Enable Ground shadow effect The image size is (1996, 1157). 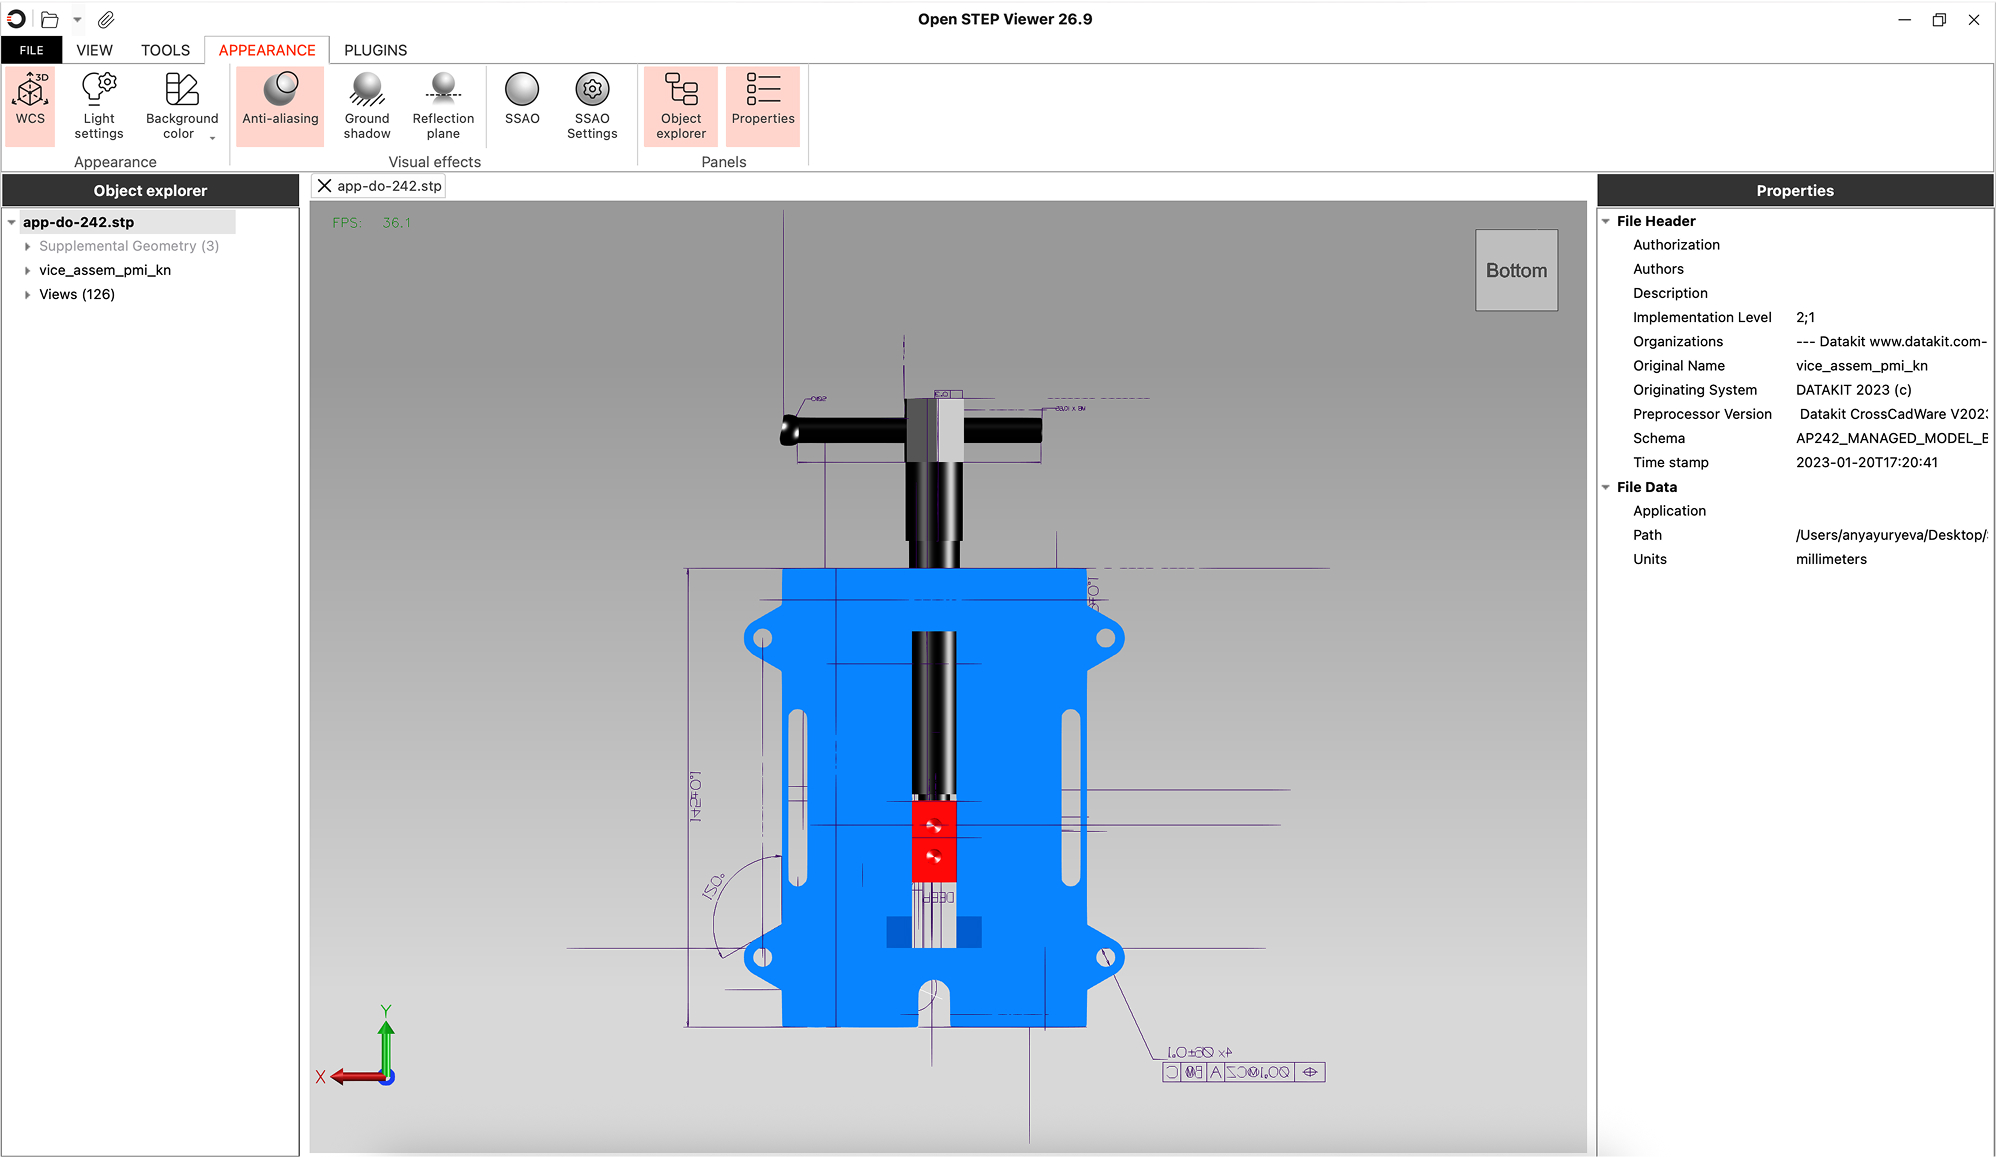coord(367,105)
